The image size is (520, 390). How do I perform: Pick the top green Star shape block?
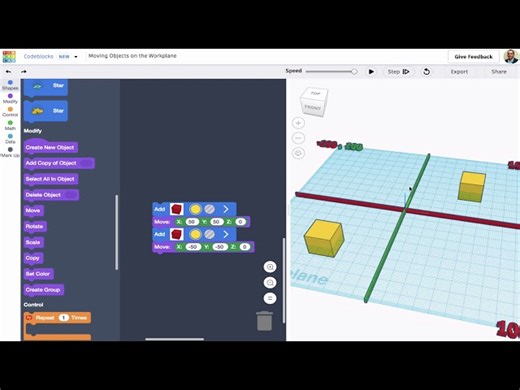[x=46, y=87]
